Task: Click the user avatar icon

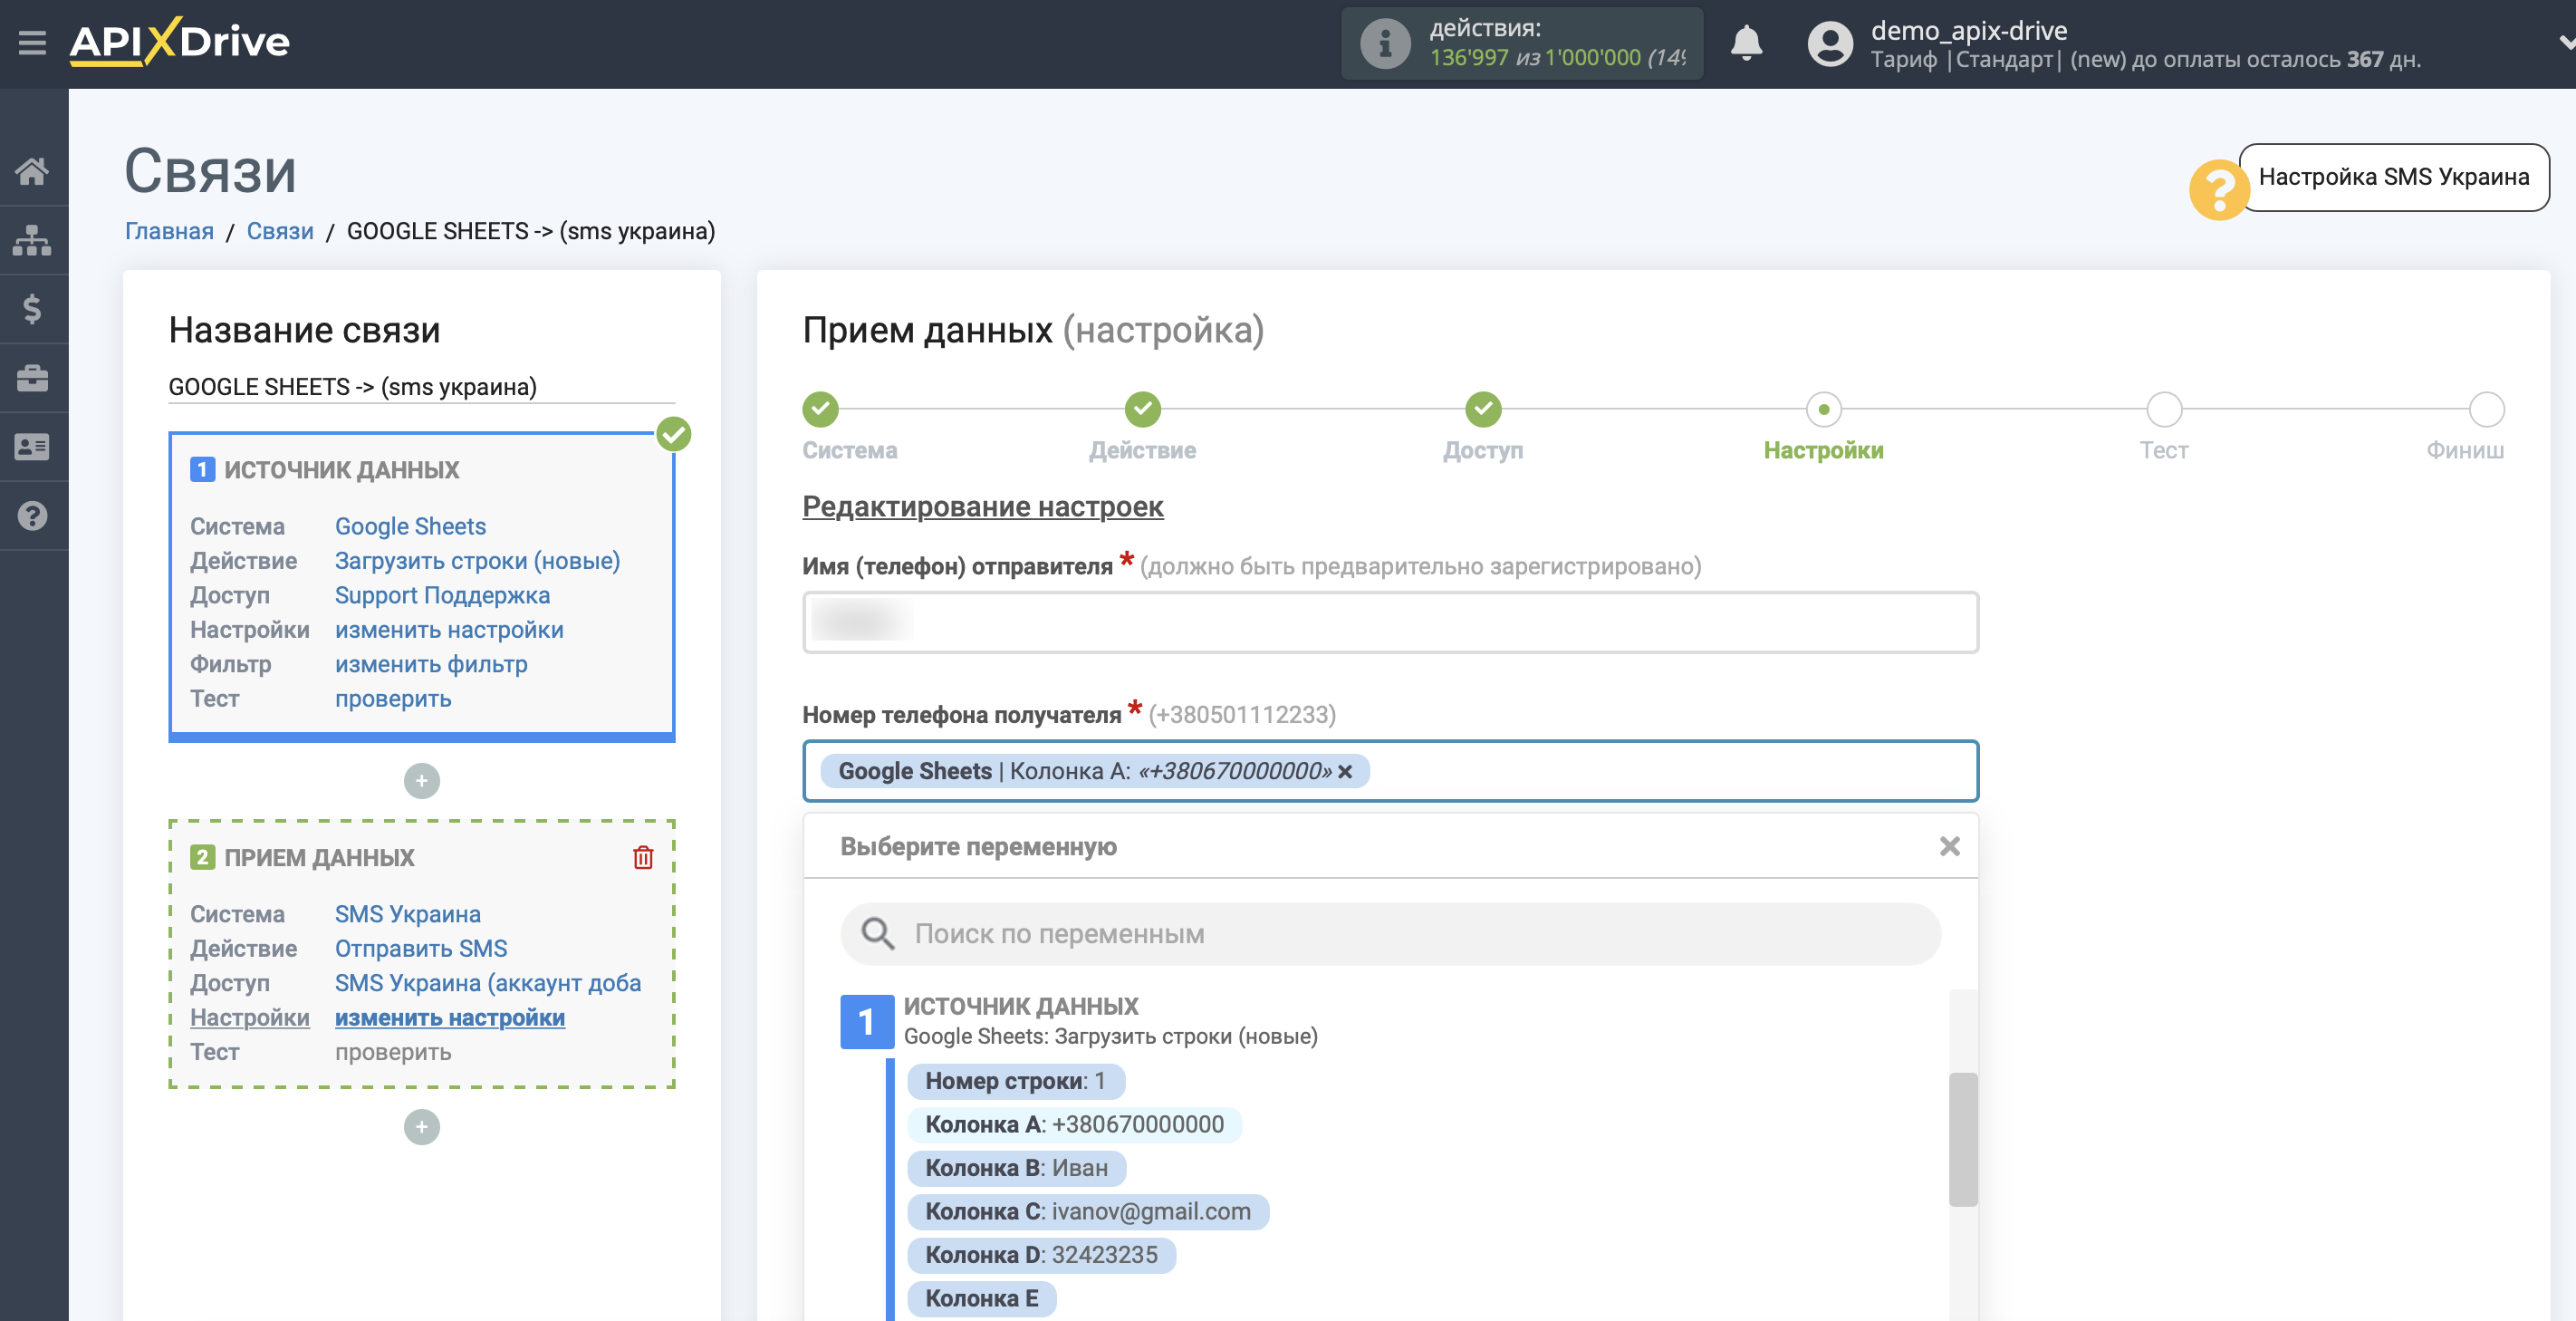Action: [1830, 44]
